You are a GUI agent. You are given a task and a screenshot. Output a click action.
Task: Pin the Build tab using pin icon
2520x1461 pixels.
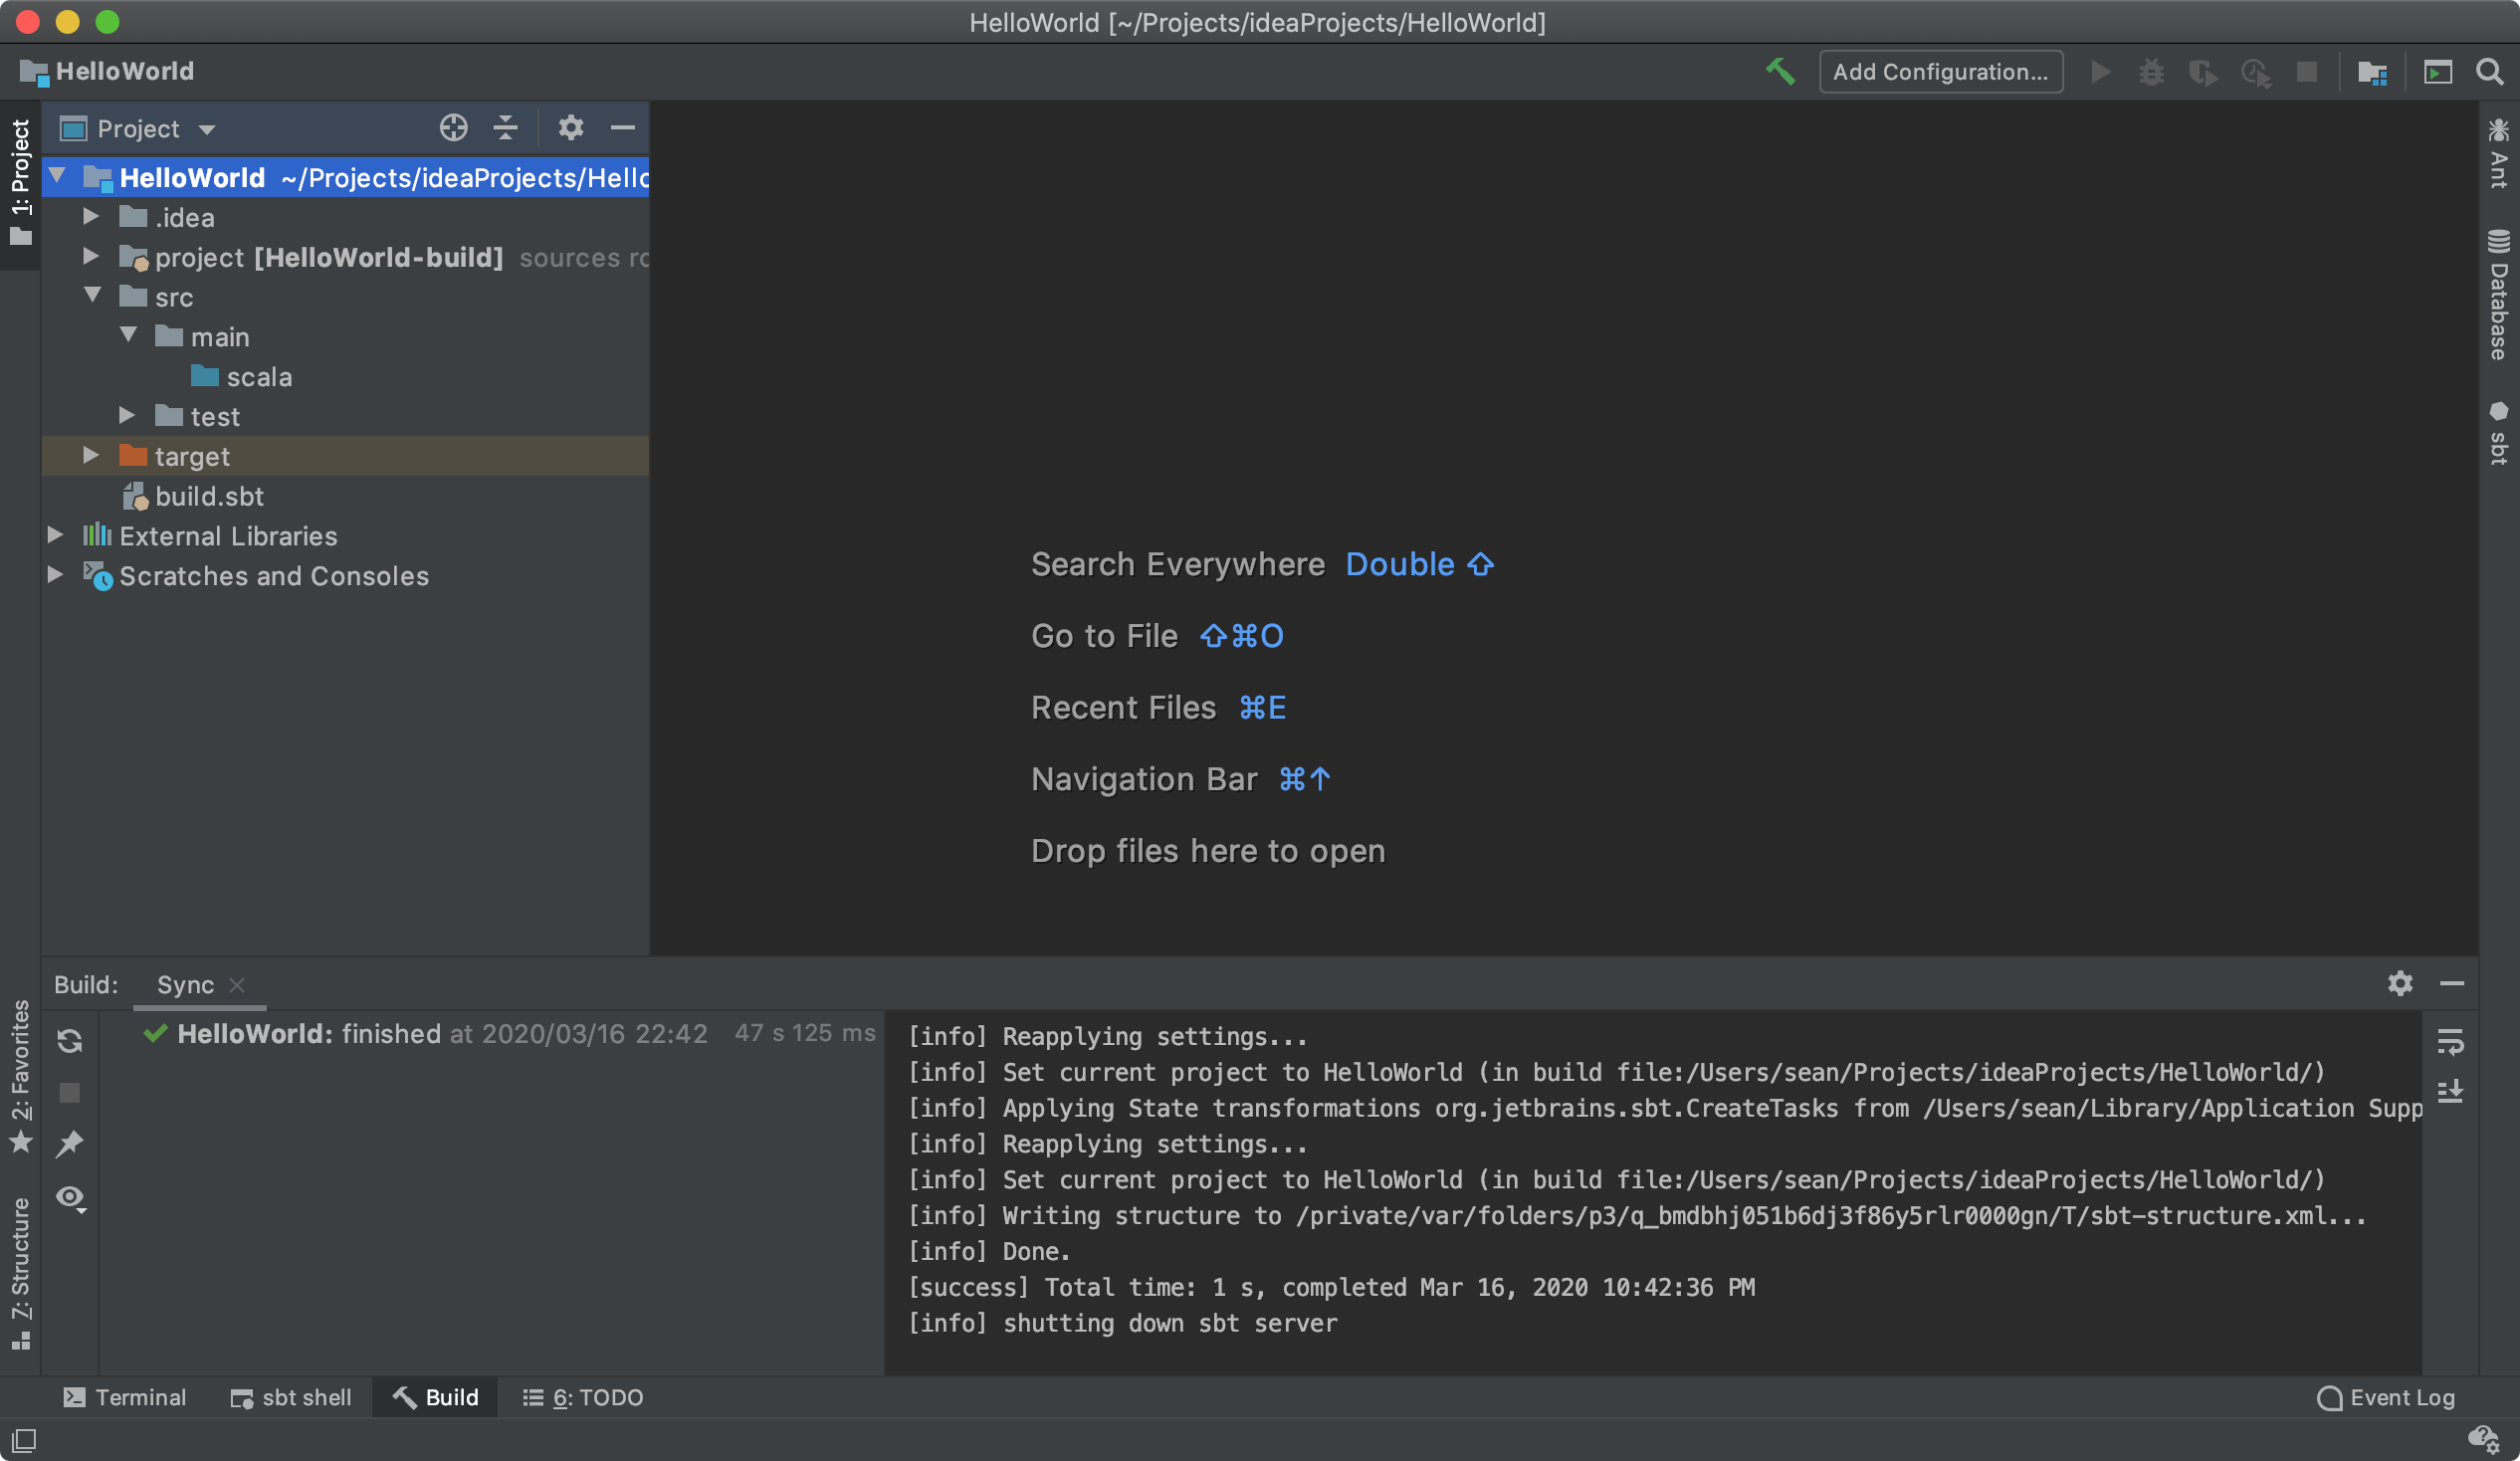(69, 1143)
